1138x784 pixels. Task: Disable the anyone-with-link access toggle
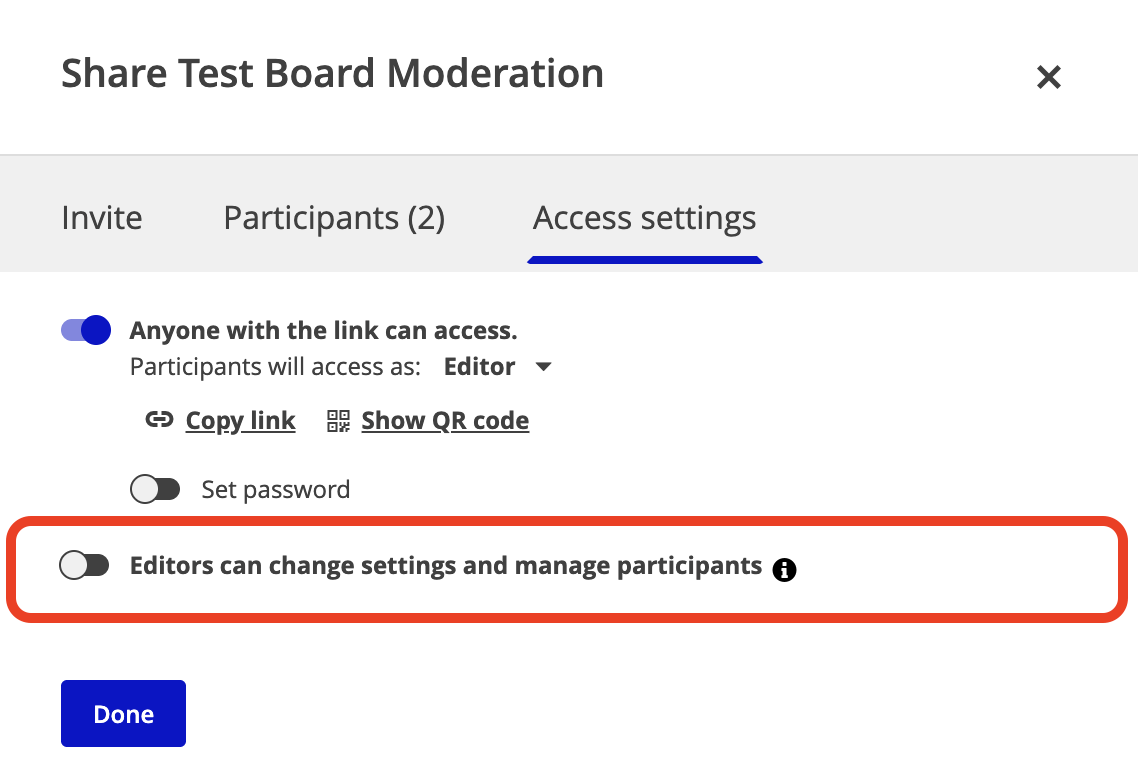point(86,330)
